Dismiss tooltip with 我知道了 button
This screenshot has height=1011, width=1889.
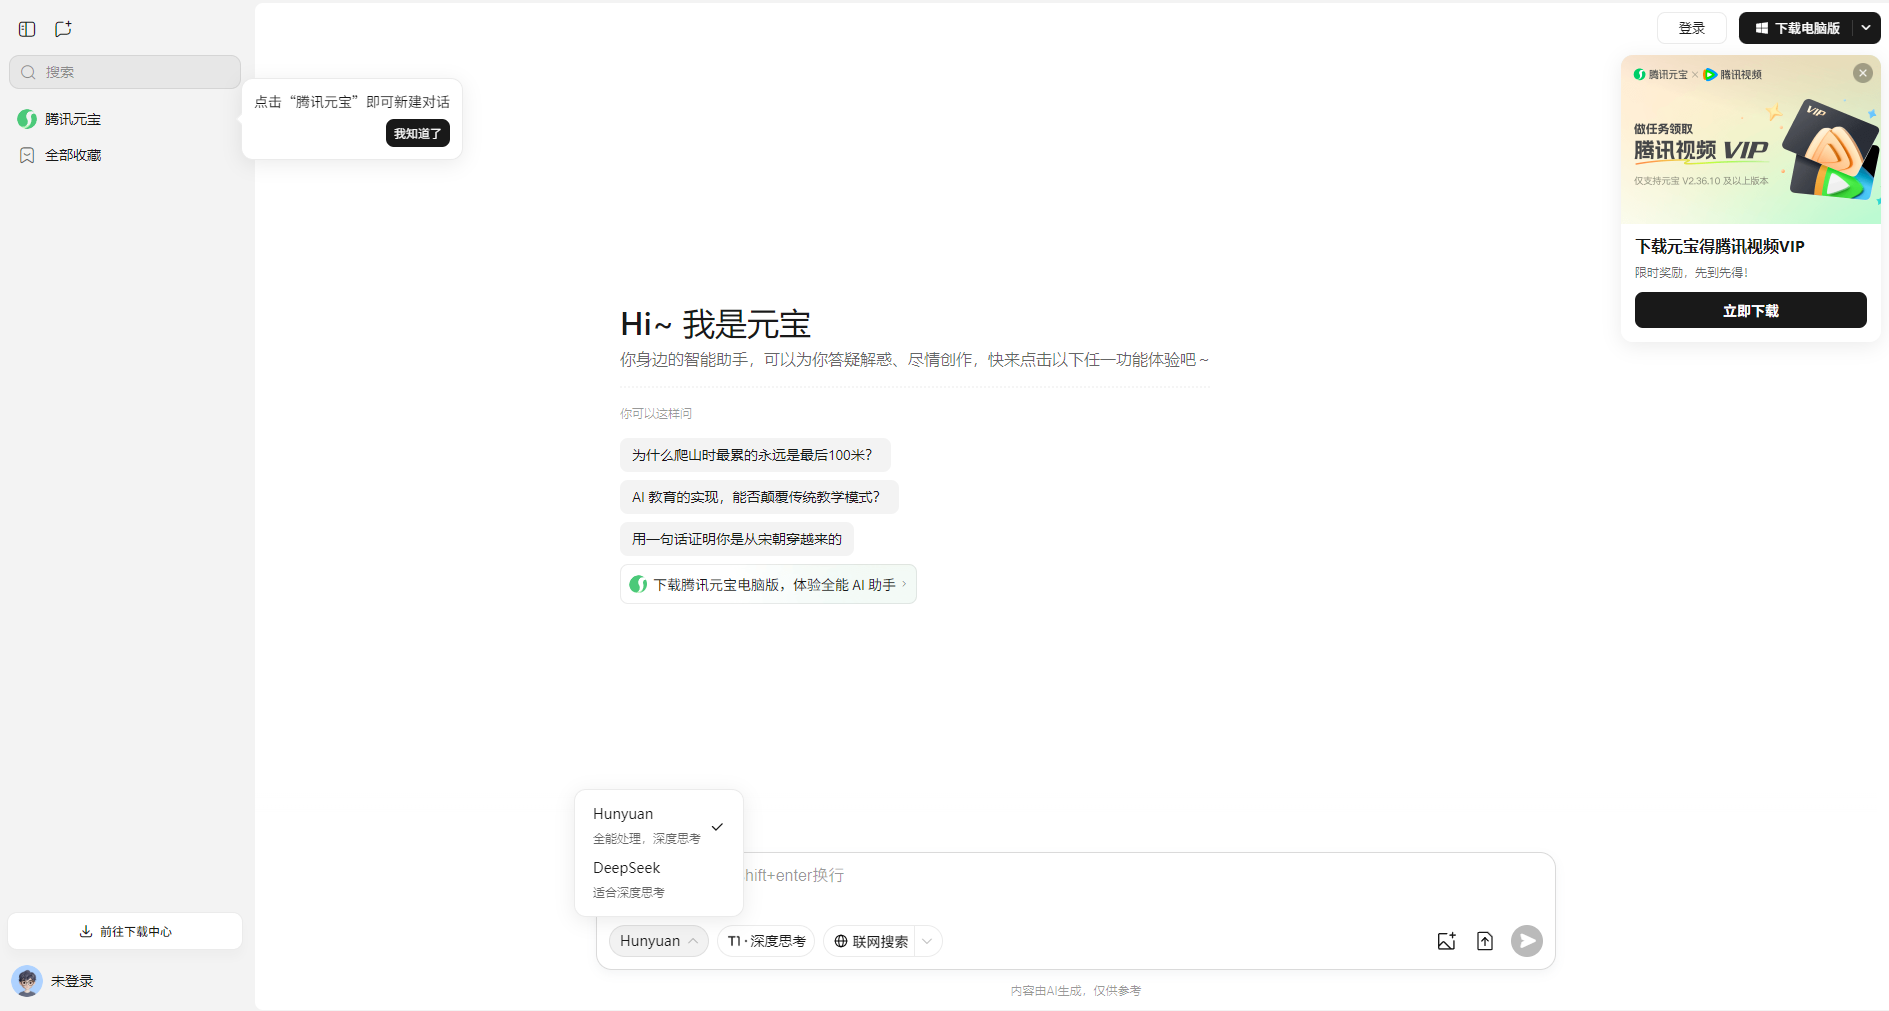coord(418,133)
